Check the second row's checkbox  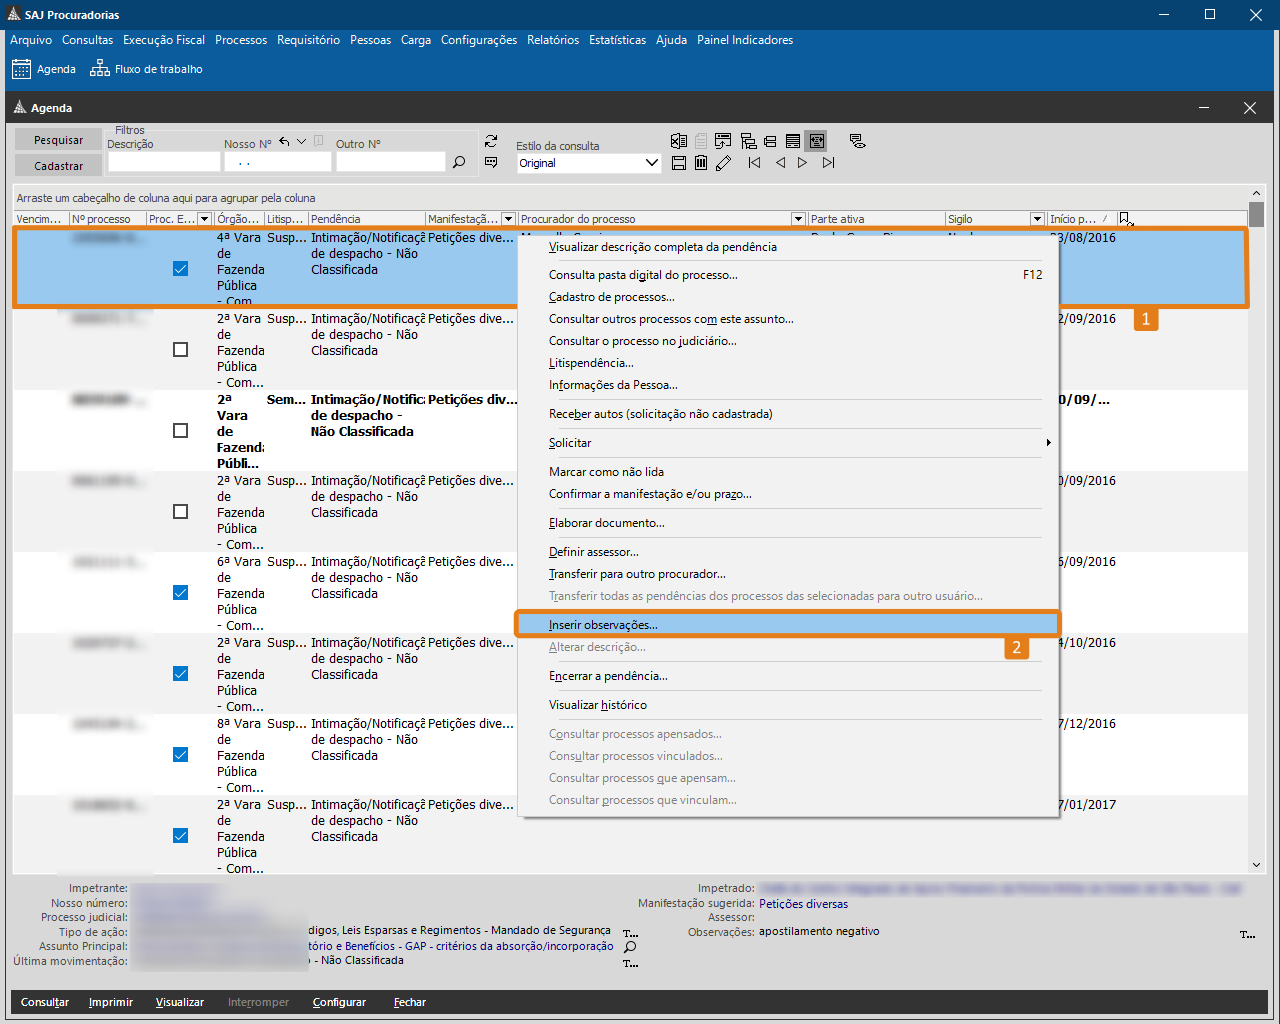pyautogui.click(x=180, y=349)
